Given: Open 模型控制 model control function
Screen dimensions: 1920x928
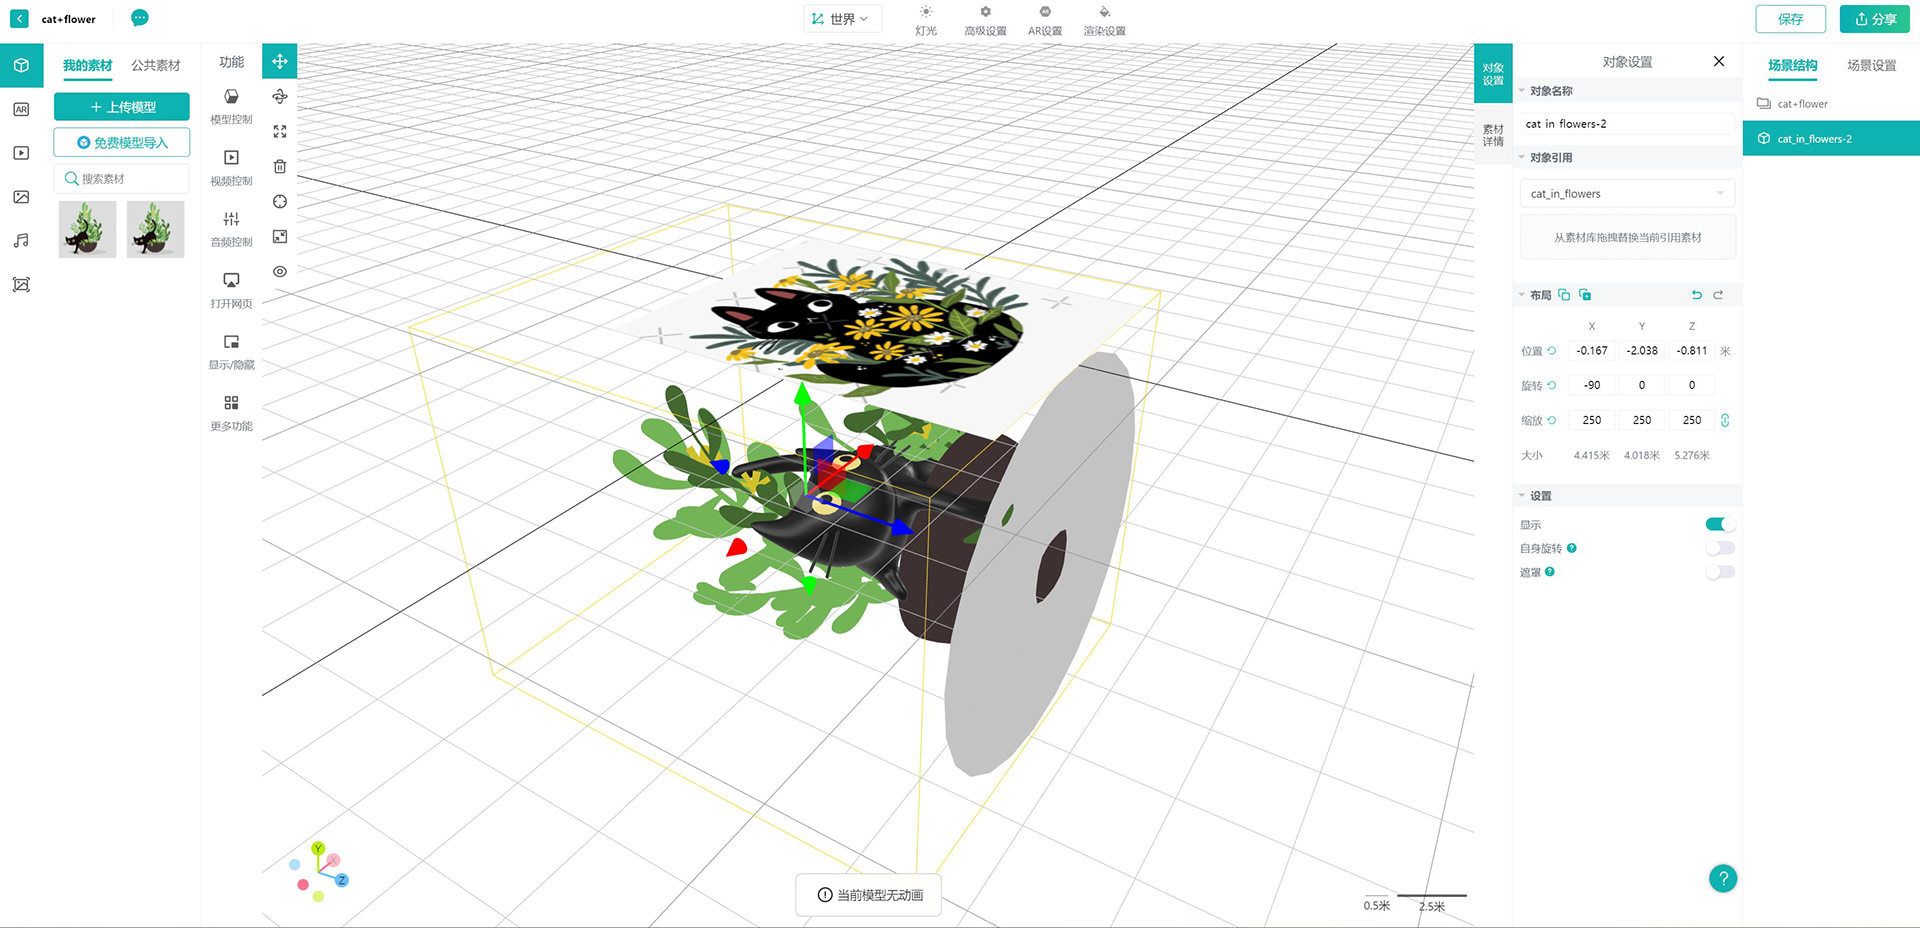Looking at the screenshot, I should pyautogui.click(x=231, y=105).
